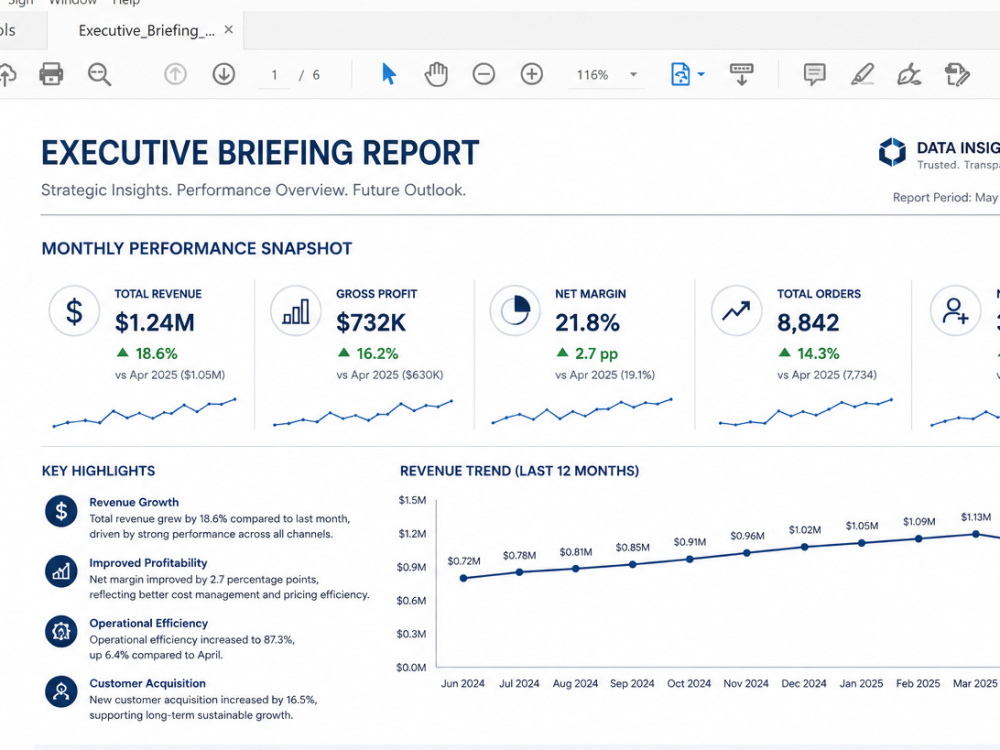Go to next page arrow
1000x750 pixels.
click(x=224, y=75)
